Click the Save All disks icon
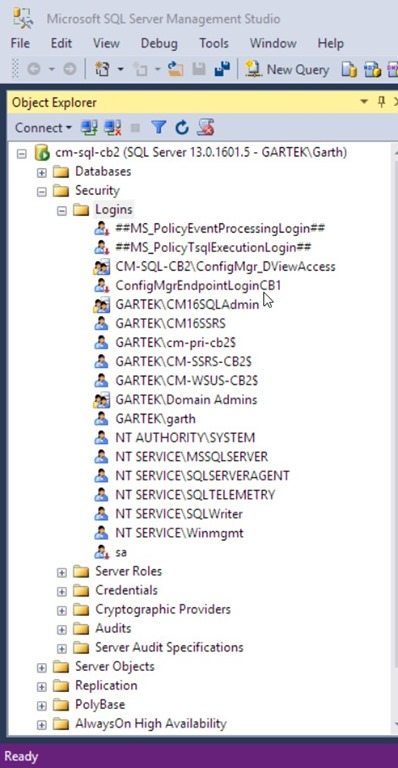The height and width of the screenshot is (768, 398). (222, 70)
